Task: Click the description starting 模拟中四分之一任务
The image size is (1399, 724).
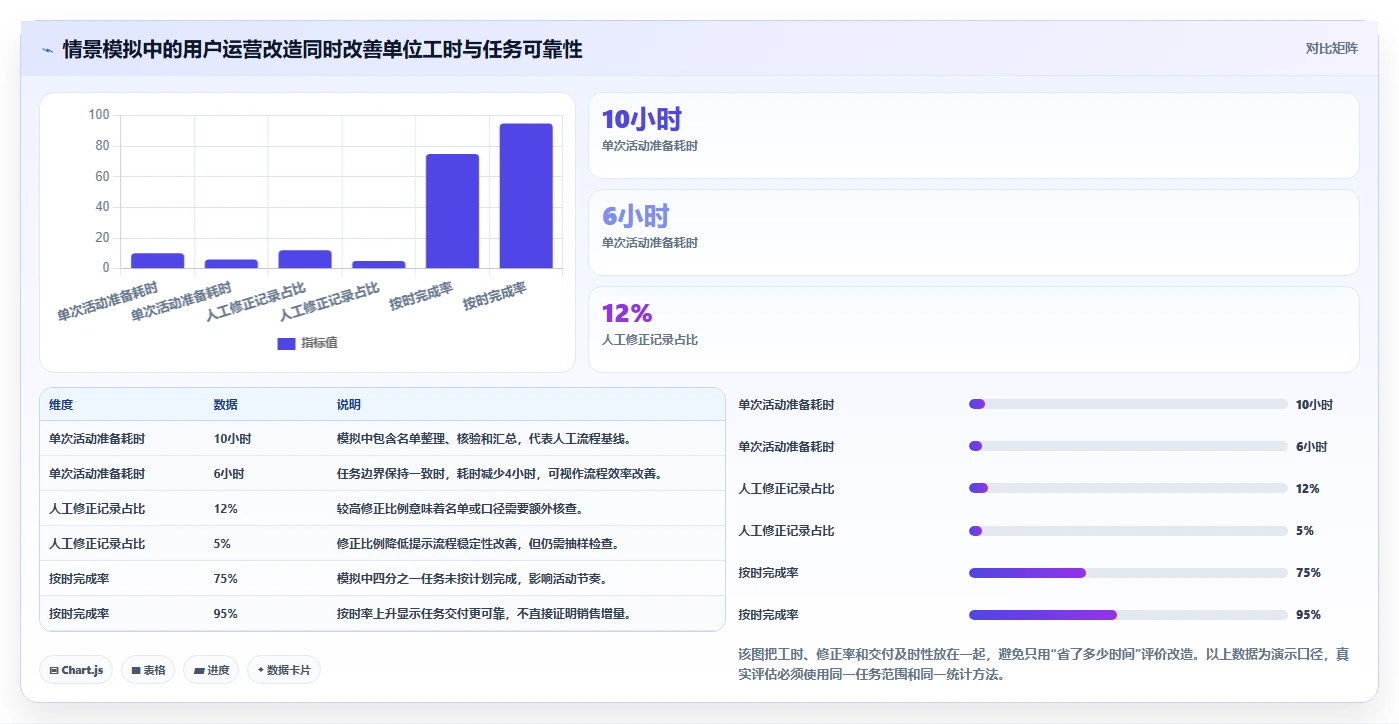Action: [x=471, y=579]
